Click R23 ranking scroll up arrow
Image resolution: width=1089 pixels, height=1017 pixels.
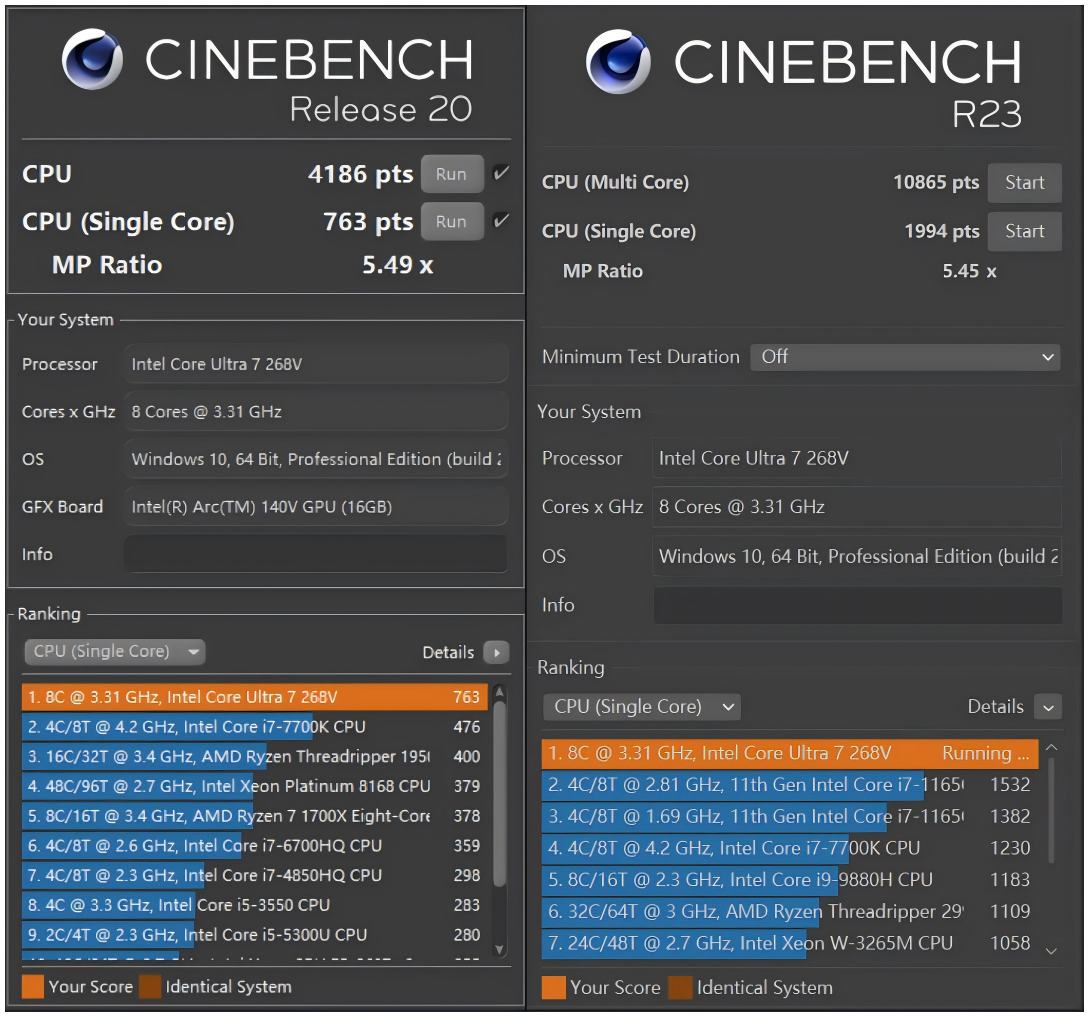click(1051, 747)
